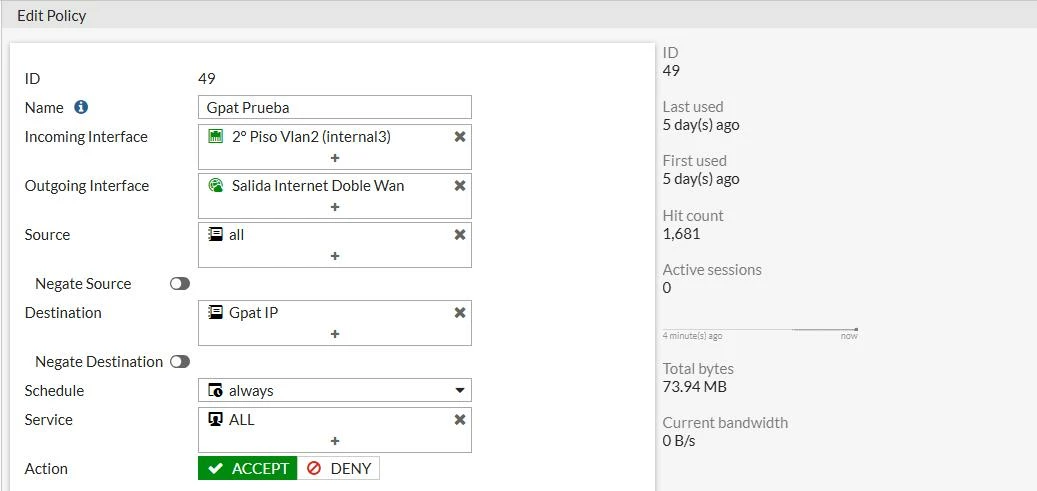Remove 2° Piso Vlan2 incoming interface

click(460, 137)
